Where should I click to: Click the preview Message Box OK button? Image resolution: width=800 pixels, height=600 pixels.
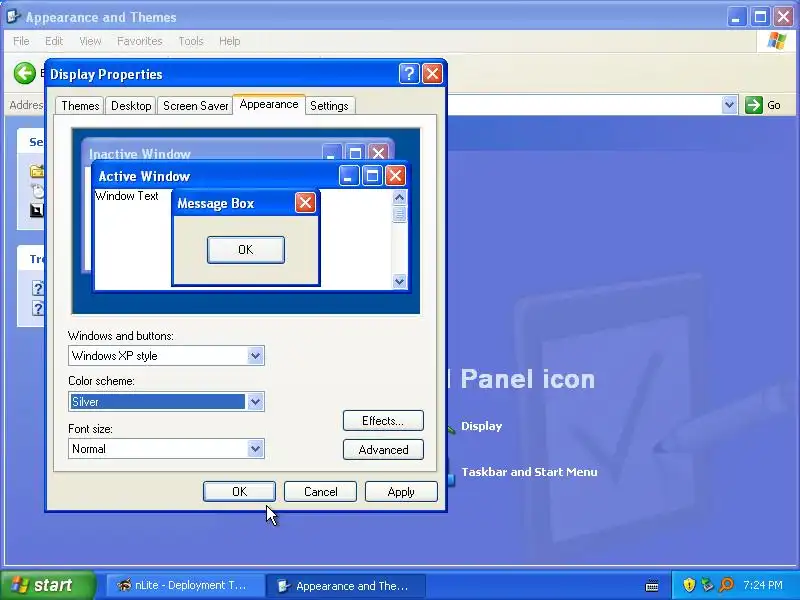click(x=246, y=249)
